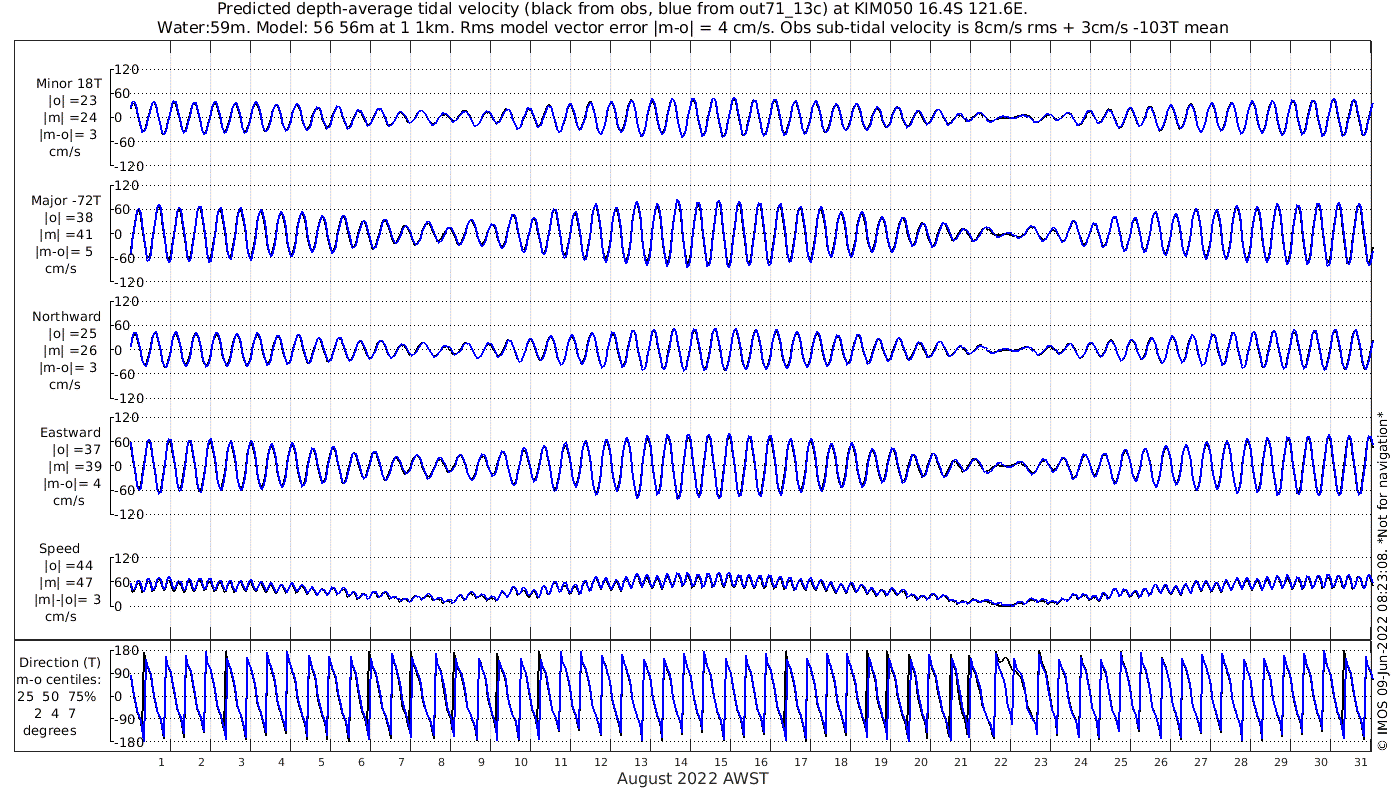
Task: Click the '-90' tick in the Direction panel
Action: click(125, 719)
